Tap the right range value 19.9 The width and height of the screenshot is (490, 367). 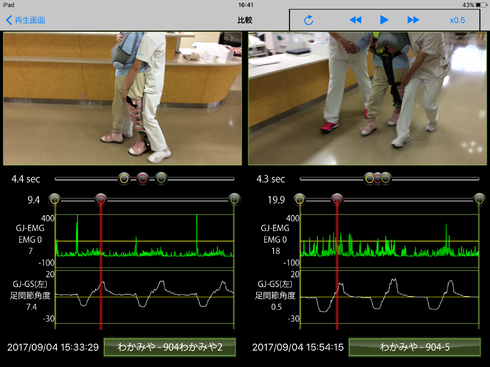point(276,200)
